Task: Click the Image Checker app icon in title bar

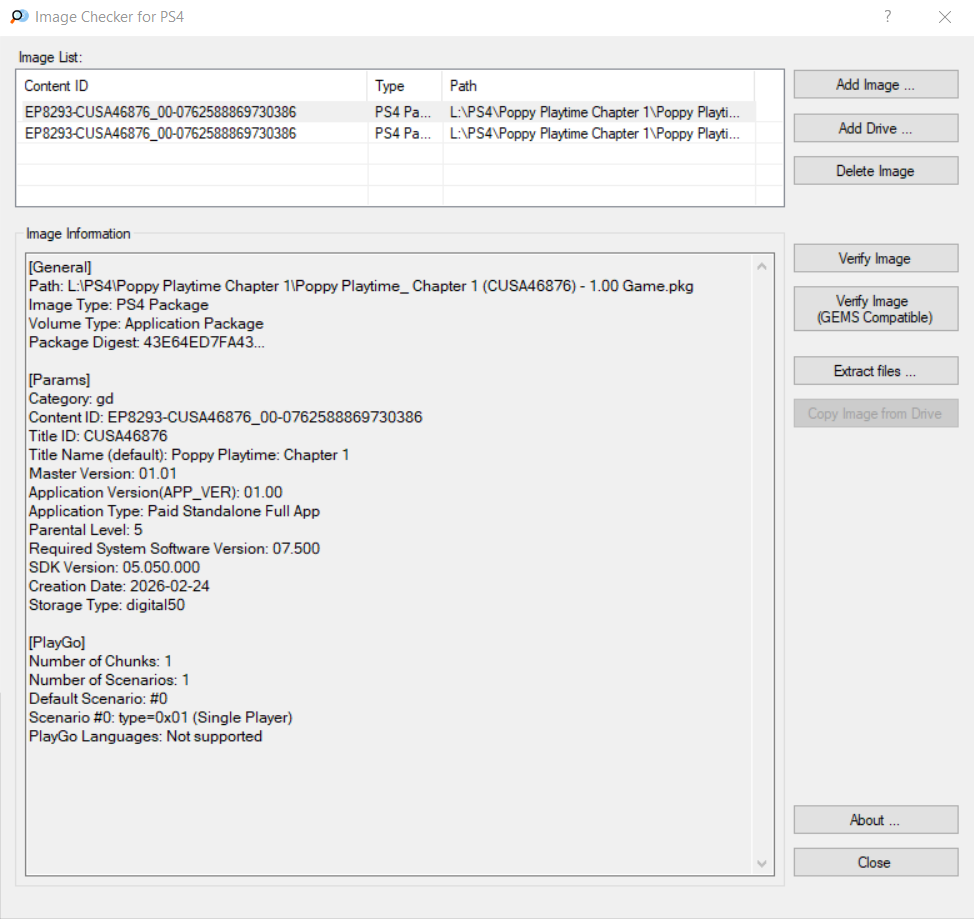Action: click(19, 17)
